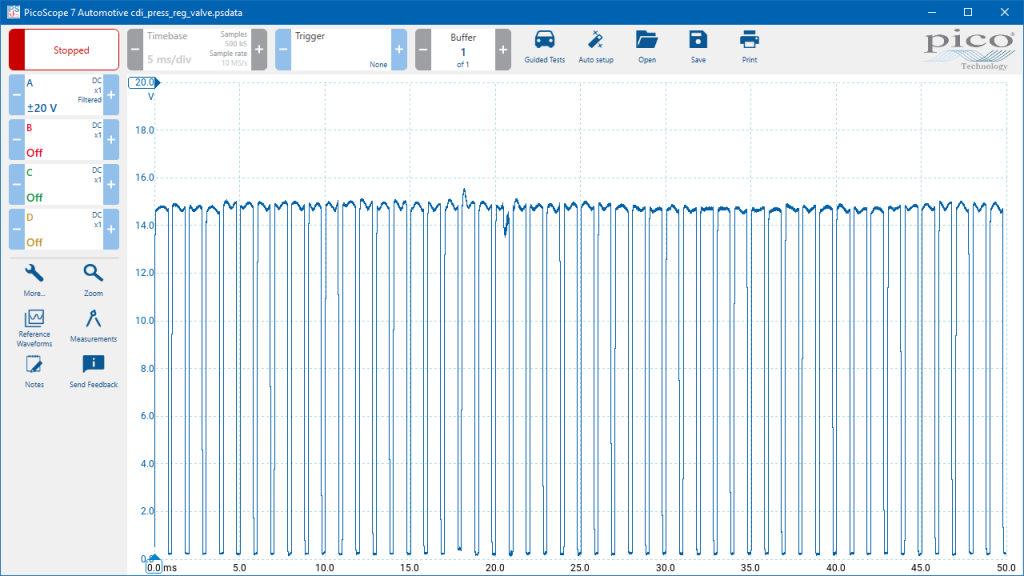Click the 0.0 ms time axis label
1024x576 pixels.
(x=153, y=568)
